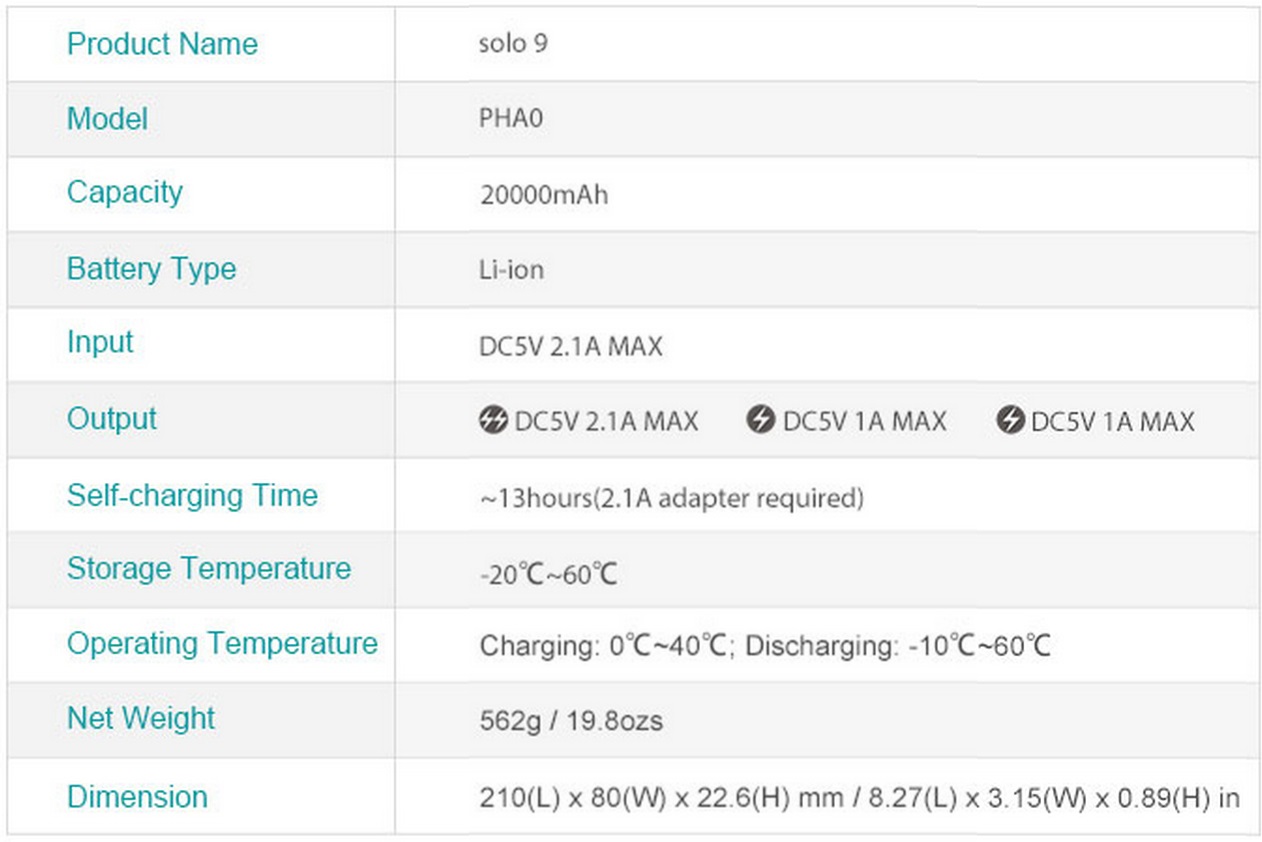
Task: Select the Battery Type label
Action: click(151, 268)
